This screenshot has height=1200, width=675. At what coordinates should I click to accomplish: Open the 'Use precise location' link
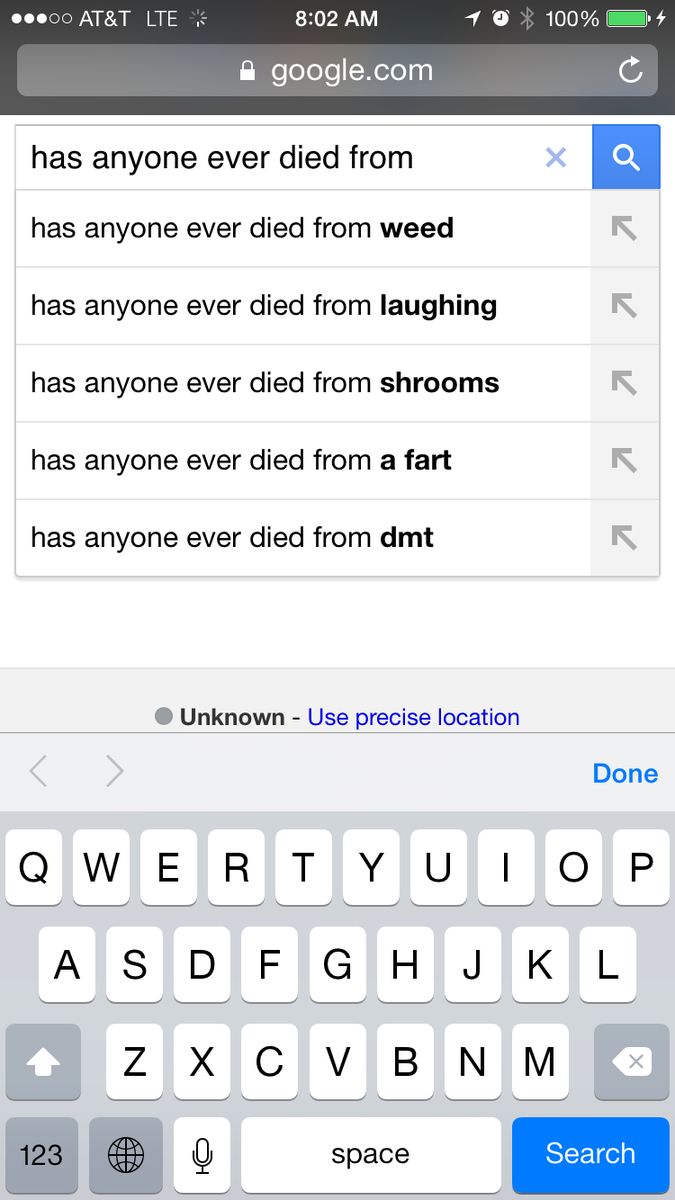pyautogui.click(x=413, y=717)
